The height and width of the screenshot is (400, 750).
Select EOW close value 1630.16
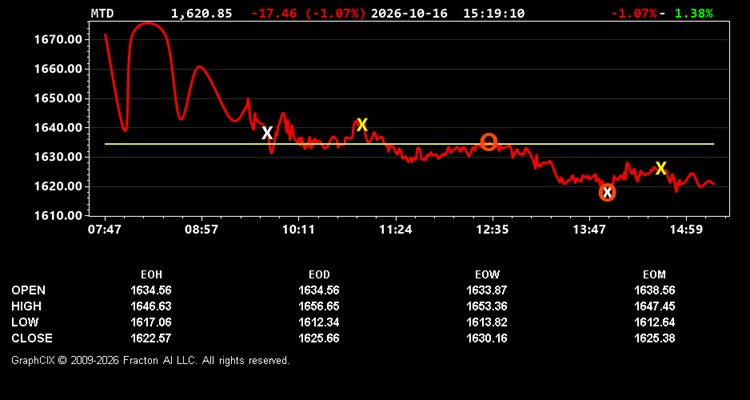pyautogui.click(x=487, y=338)
